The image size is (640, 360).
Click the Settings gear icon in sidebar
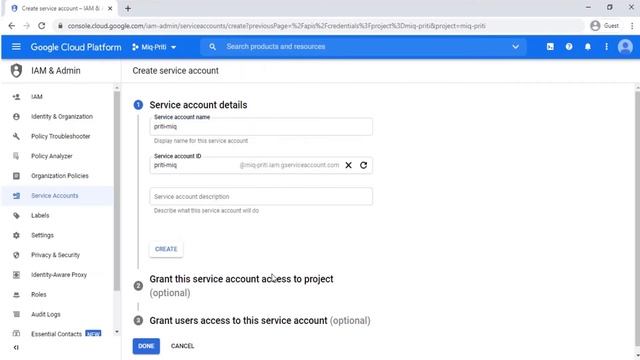click(x=16, y=235)
